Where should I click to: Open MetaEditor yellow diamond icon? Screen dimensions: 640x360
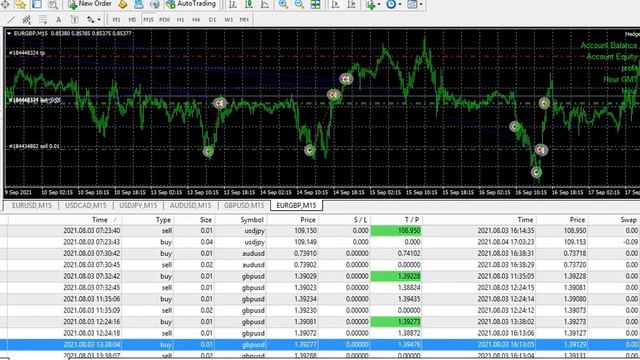coord(123,4)
